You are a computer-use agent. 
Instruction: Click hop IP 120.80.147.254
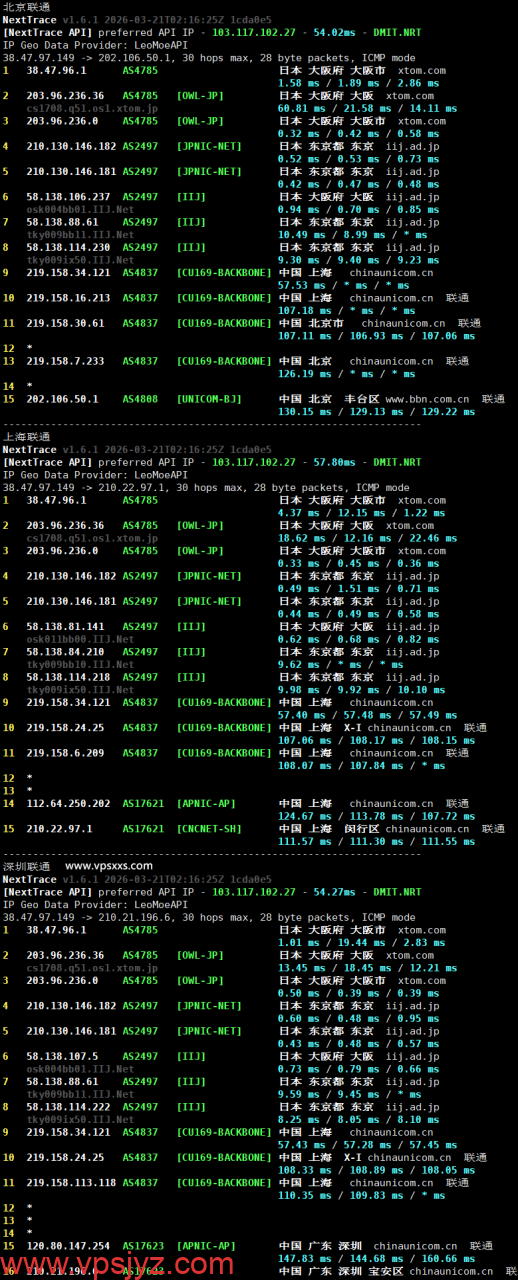tap(68, 1246)
